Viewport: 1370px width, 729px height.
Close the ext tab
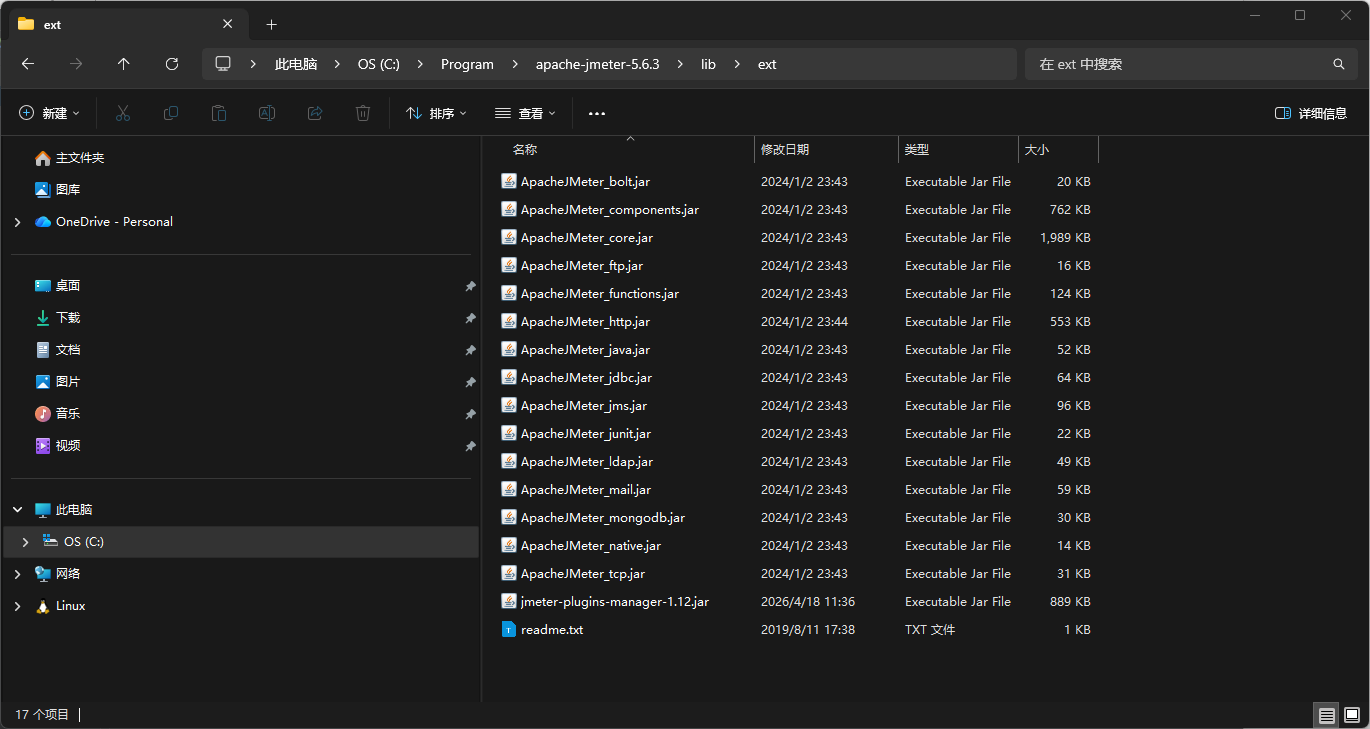228,24
